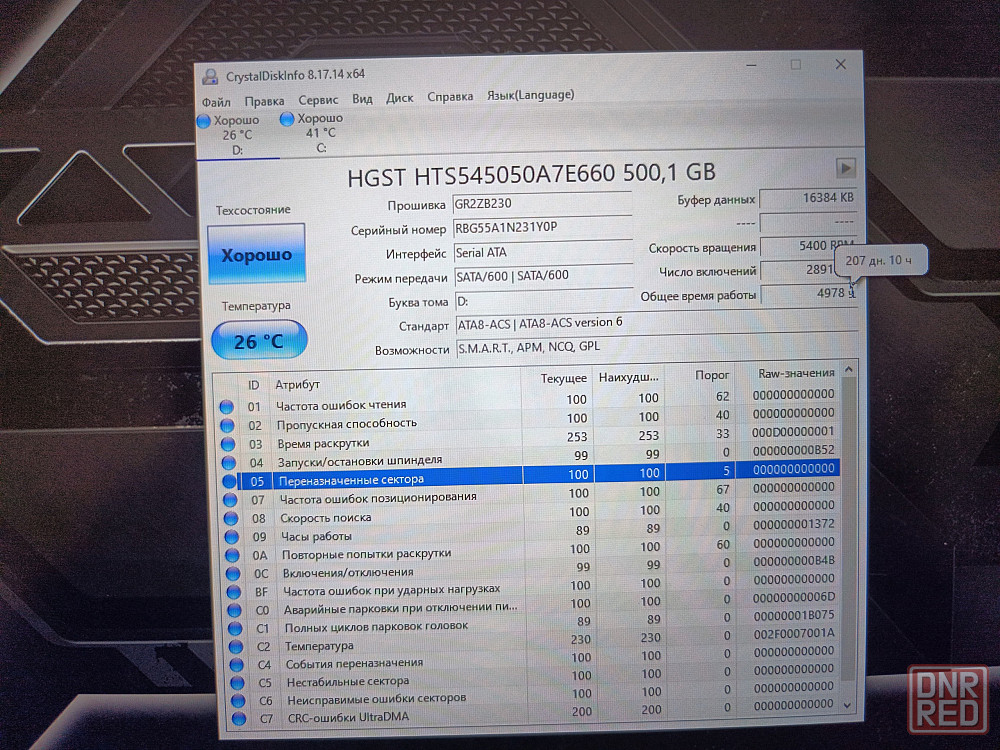The image size is (1000, 750).
Task: Select the Переназначенные сектора row
Action: click(x=530, y=475)
